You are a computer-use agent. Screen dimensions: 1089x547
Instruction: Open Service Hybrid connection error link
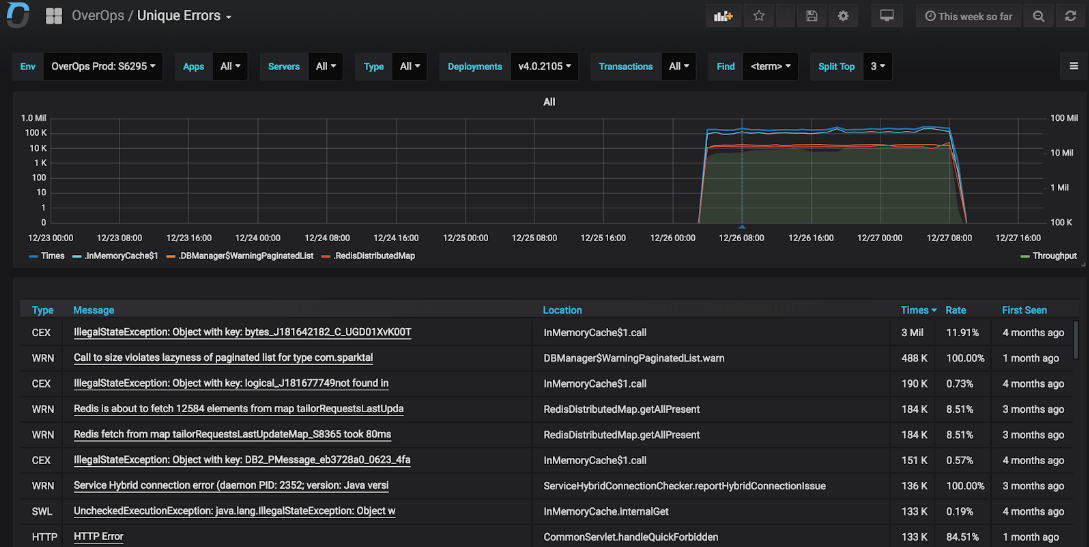(x=231, y=486)
